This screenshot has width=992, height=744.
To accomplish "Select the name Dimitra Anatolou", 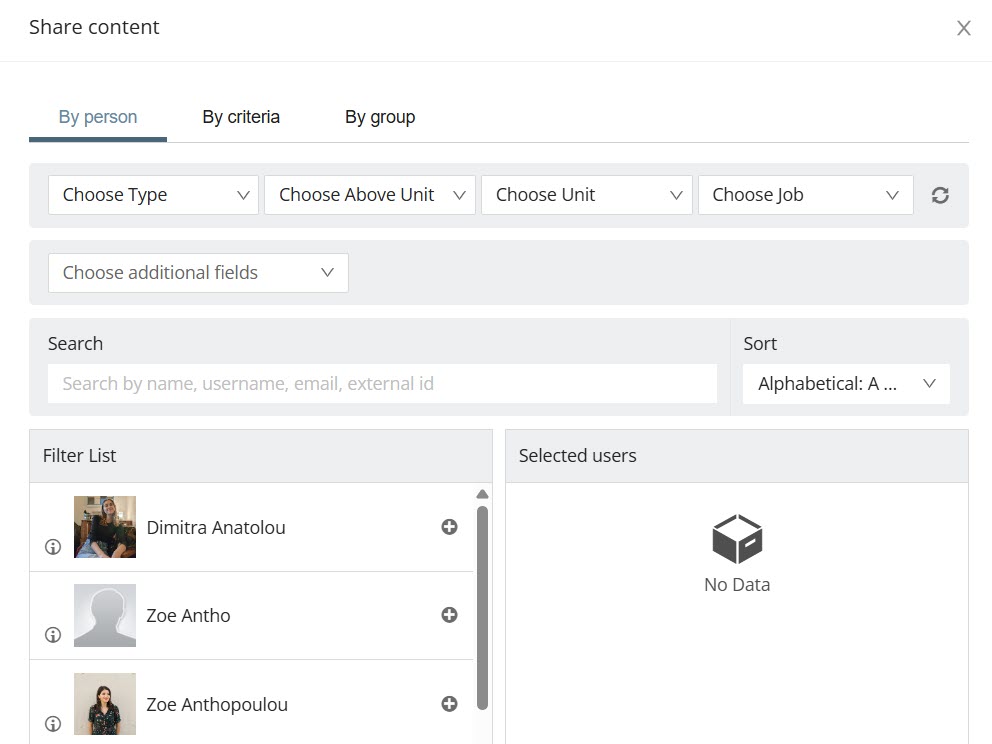I will click(x=216, y=528).
